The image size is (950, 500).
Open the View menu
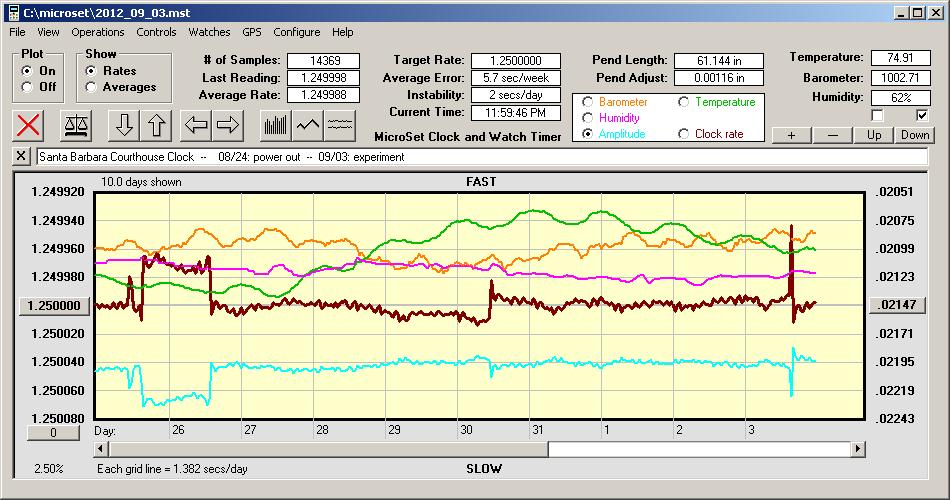coord(48,32)
